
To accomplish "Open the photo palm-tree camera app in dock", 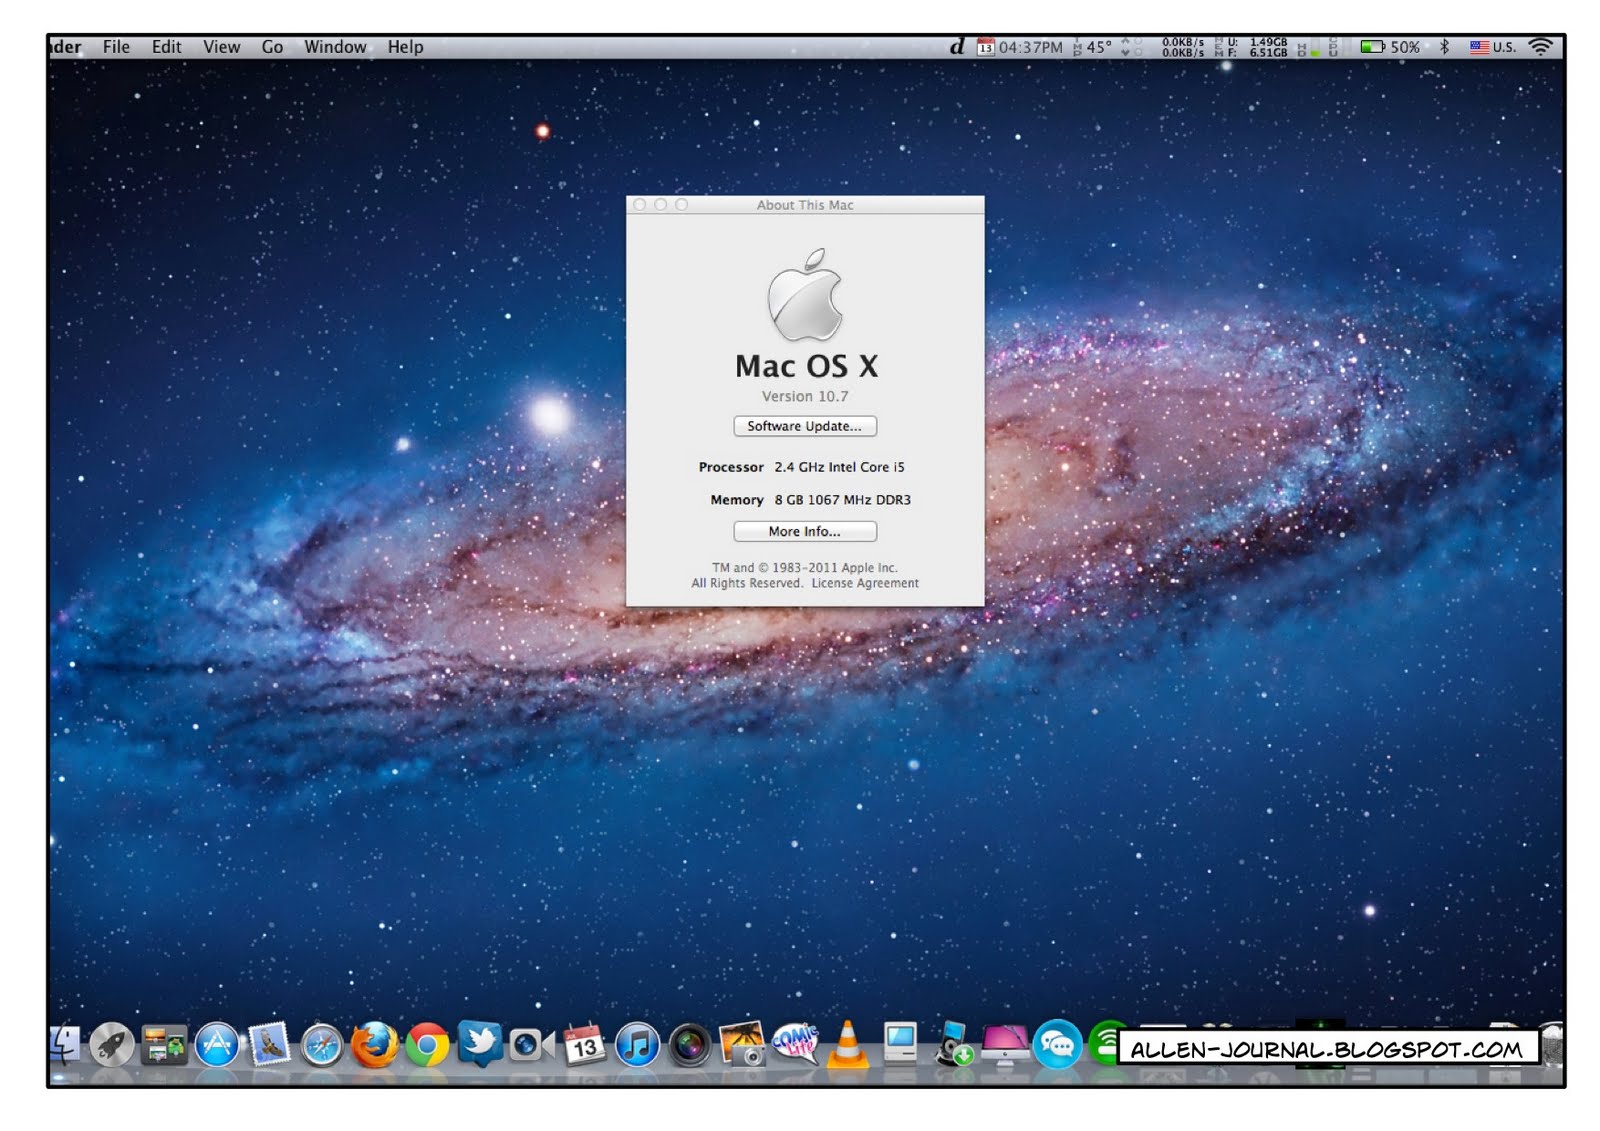I will (742, 1044).
